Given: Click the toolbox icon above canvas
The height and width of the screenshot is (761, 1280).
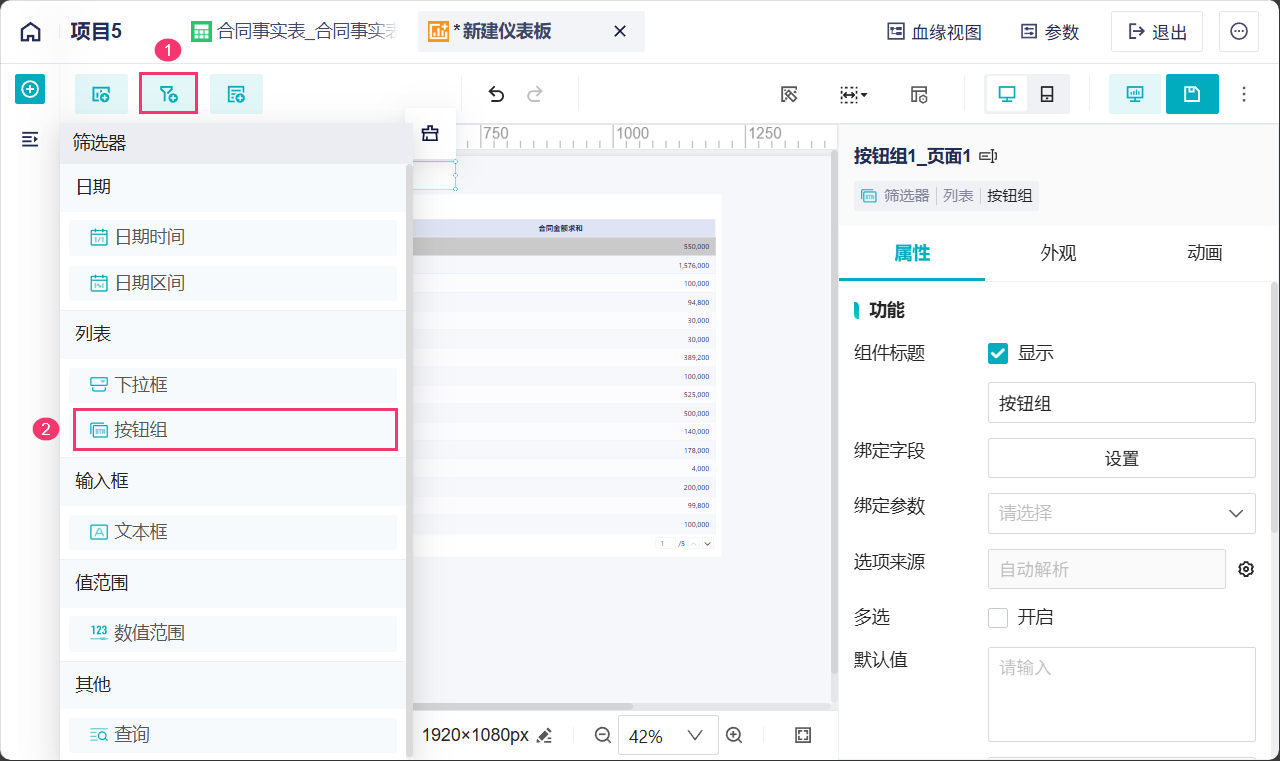Looking at the screenshot, I should pyautogui.click(x=430, y=133).
